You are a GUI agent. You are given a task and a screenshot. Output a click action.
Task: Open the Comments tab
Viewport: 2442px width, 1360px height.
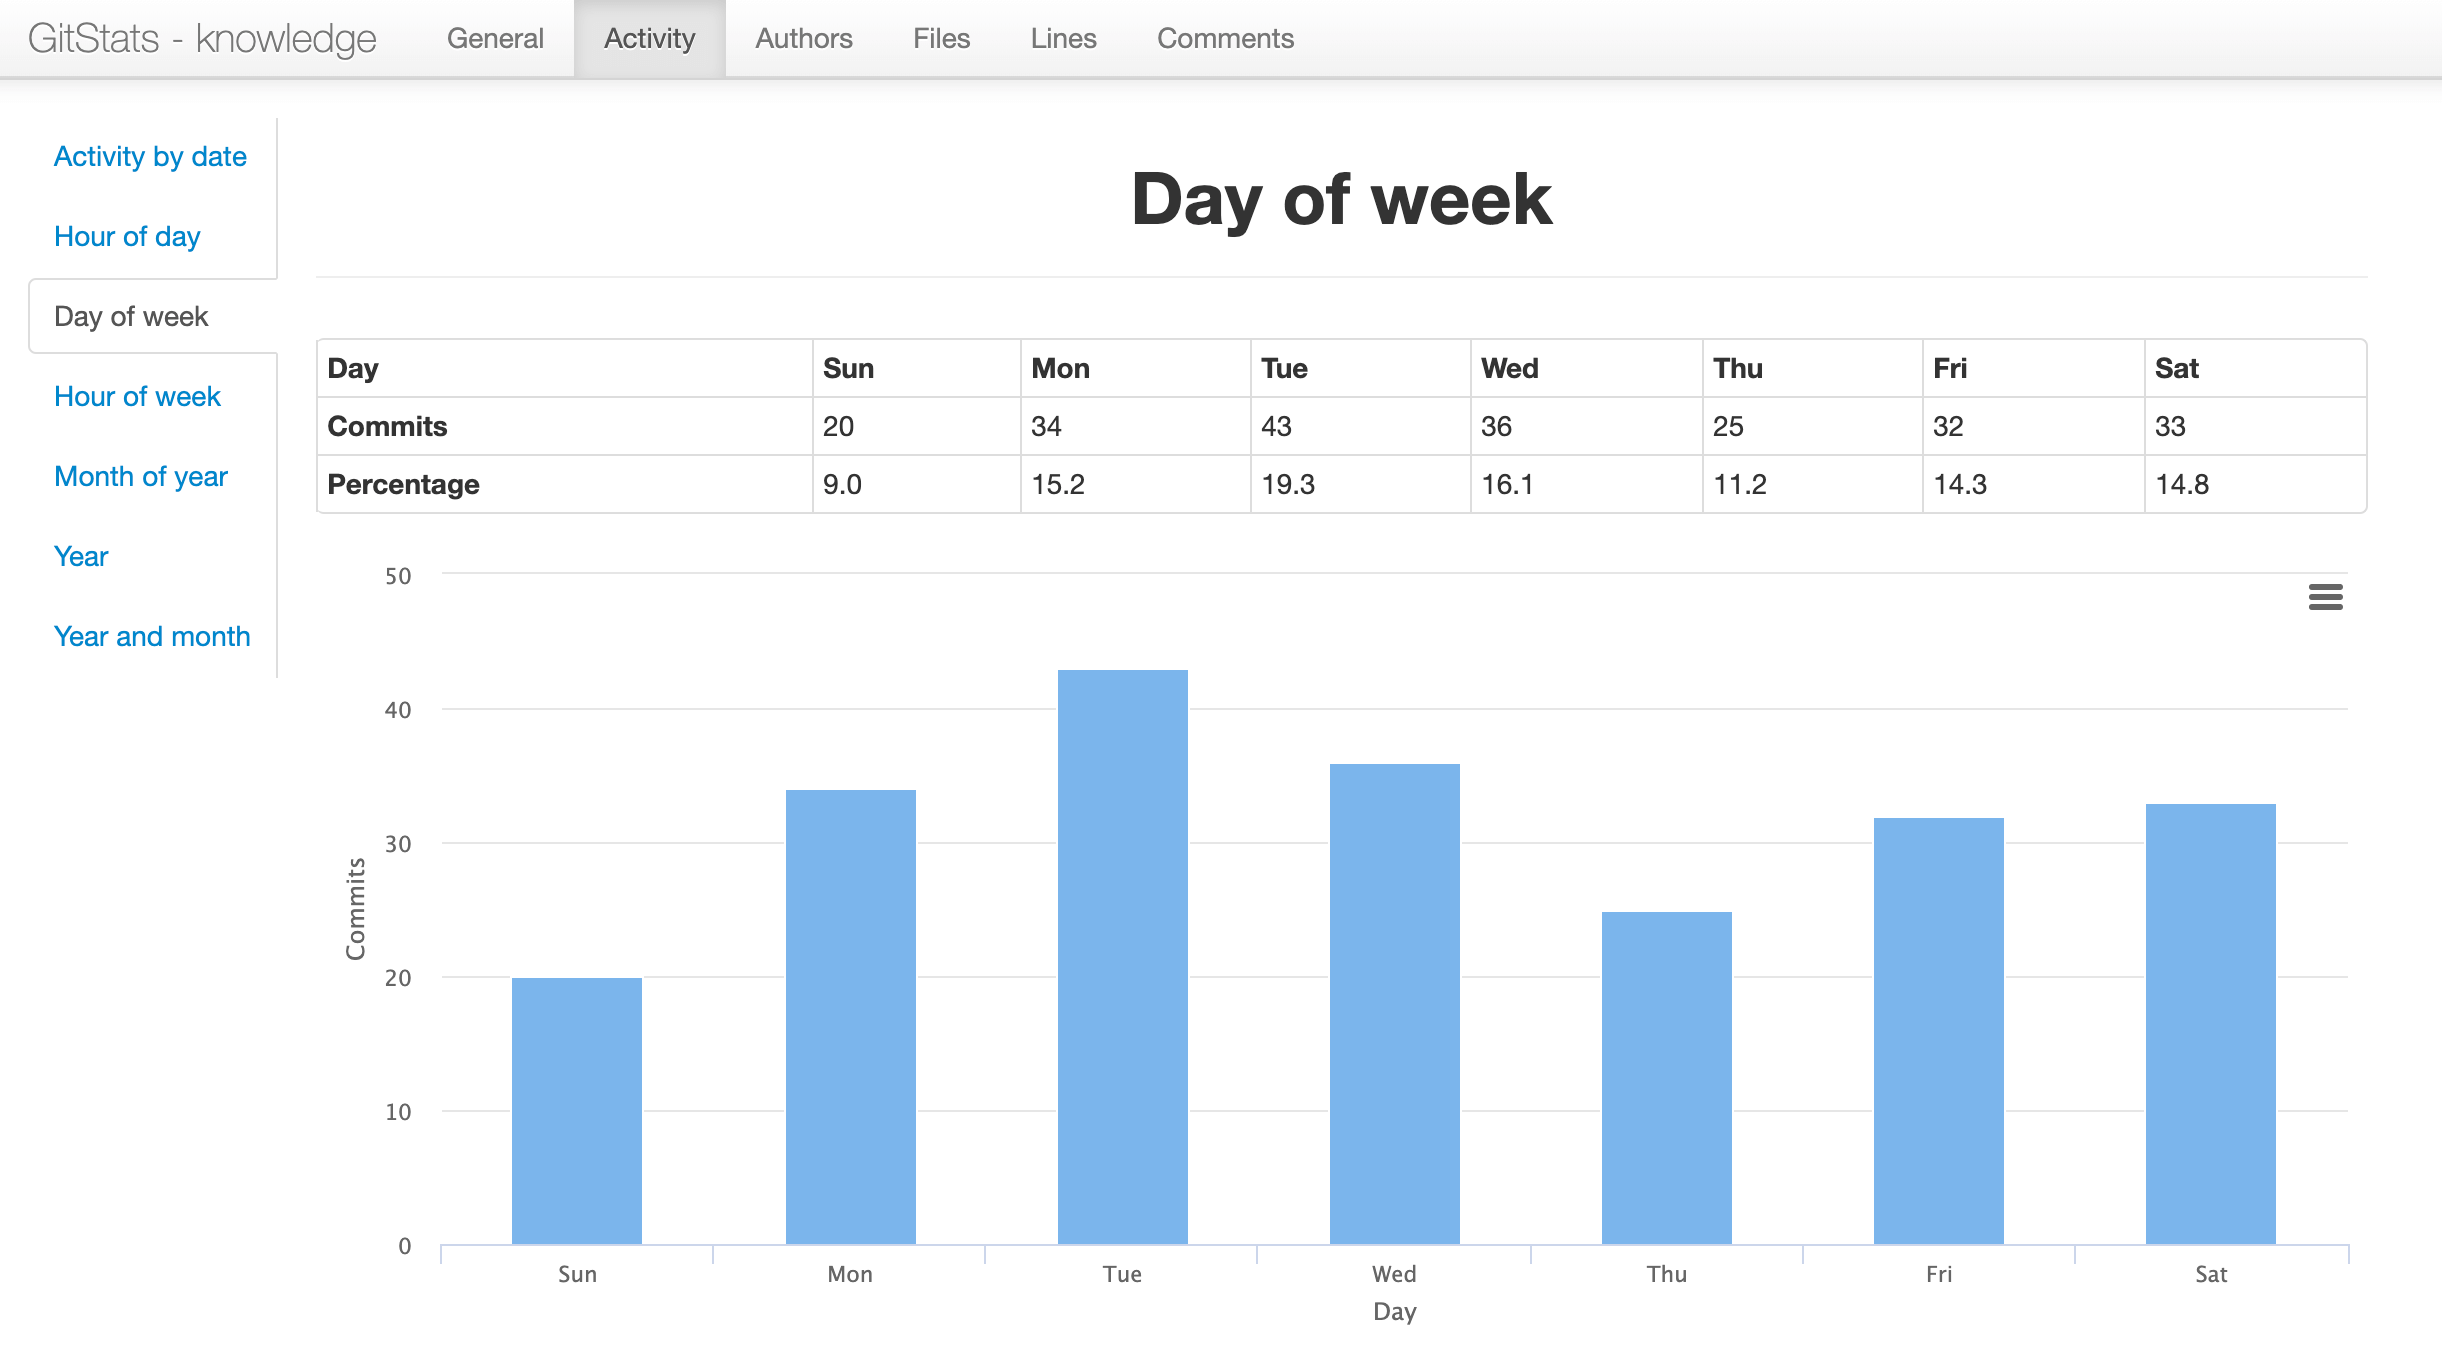point(1225,38)
